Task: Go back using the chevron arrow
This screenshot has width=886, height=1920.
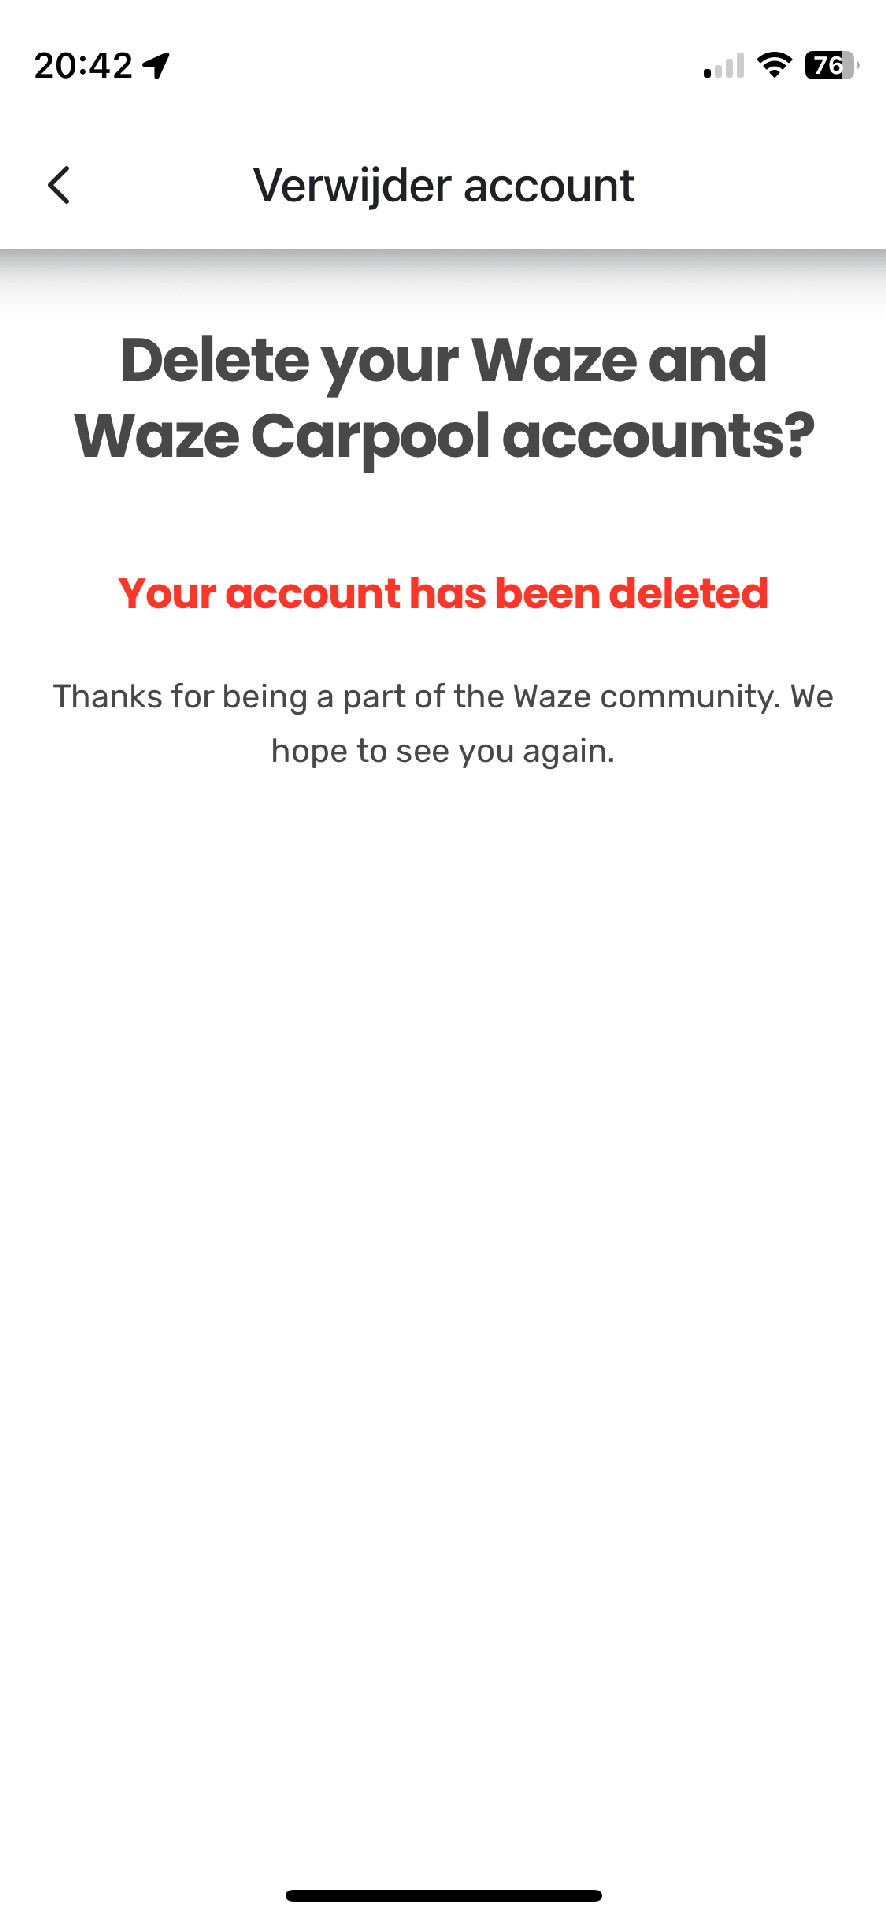Action: coord(59,185)
